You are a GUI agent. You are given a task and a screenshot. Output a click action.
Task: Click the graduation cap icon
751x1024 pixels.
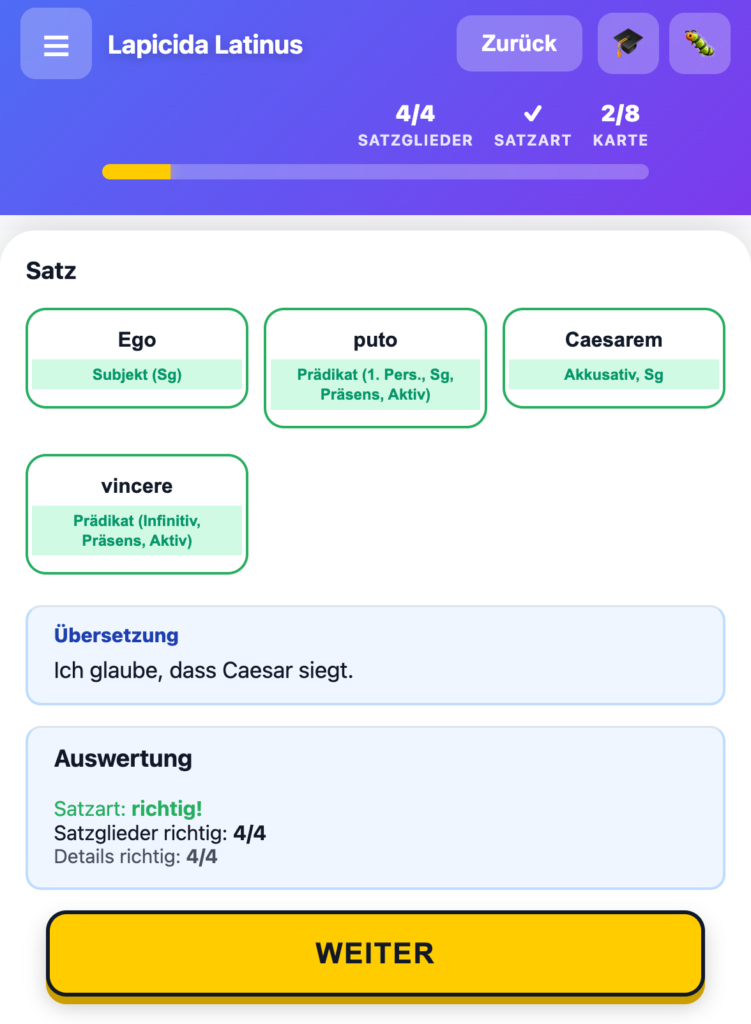627,43
